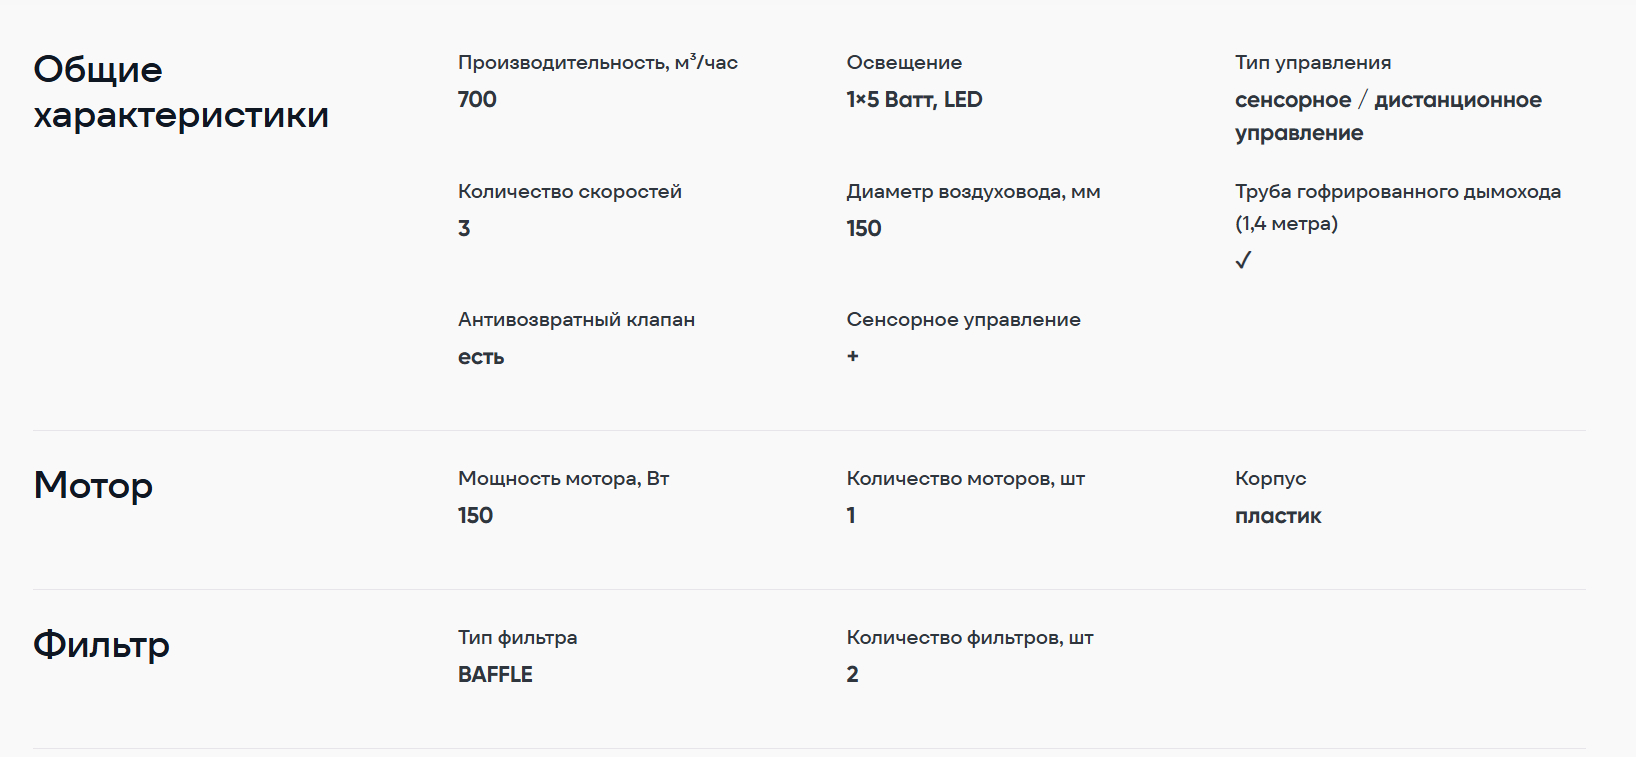This screenshot has height=757, width=1636.
Task: Click сенсорное / дистанционное управление value
Action: pyautogui.click(x=1387, y=116)
